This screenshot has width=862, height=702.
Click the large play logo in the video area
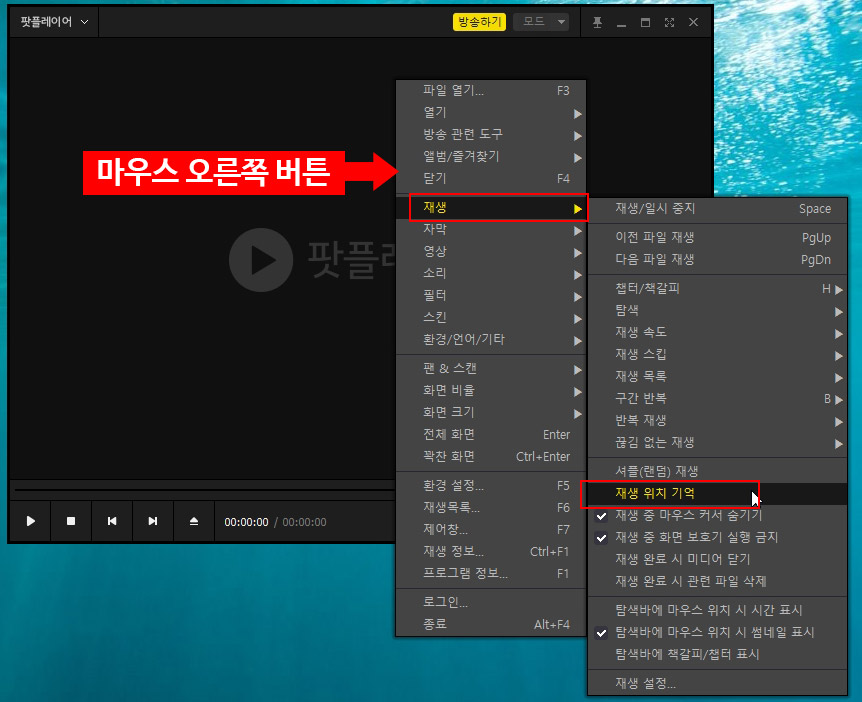[x=261, y=259]
